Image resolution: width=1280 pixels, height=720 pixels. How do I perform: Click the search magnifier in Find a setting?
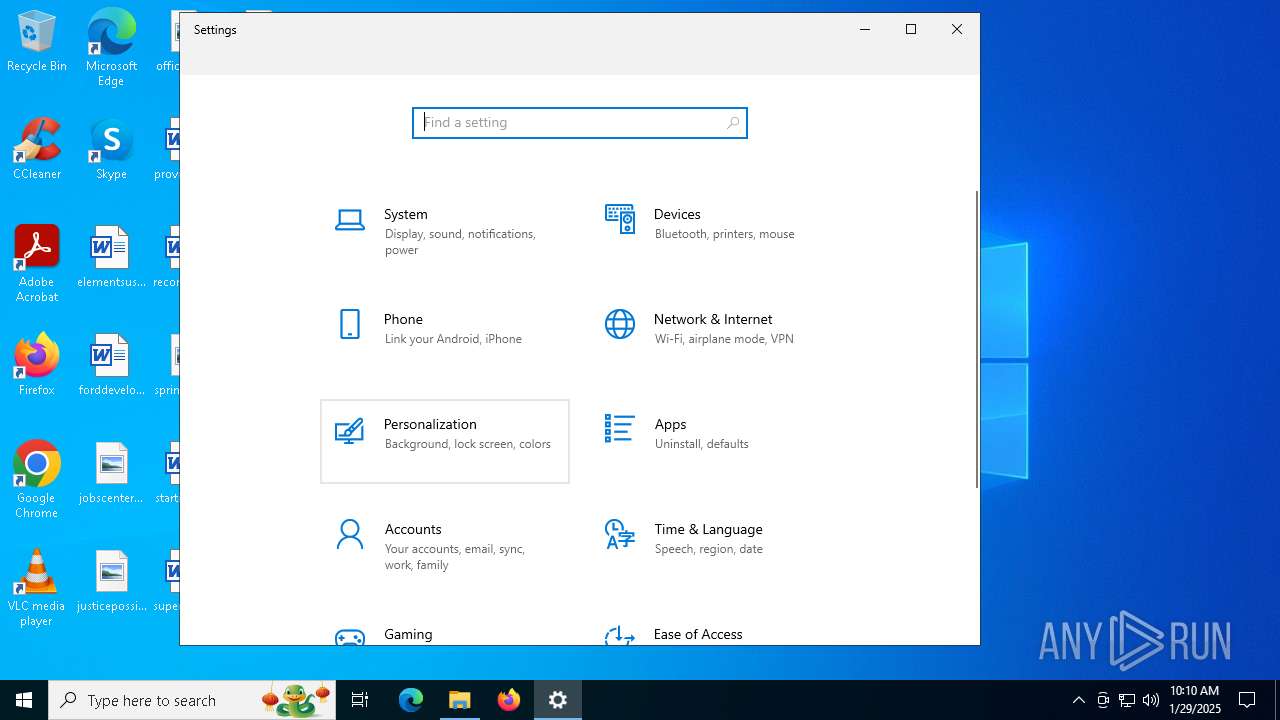[x=733, y=123]
